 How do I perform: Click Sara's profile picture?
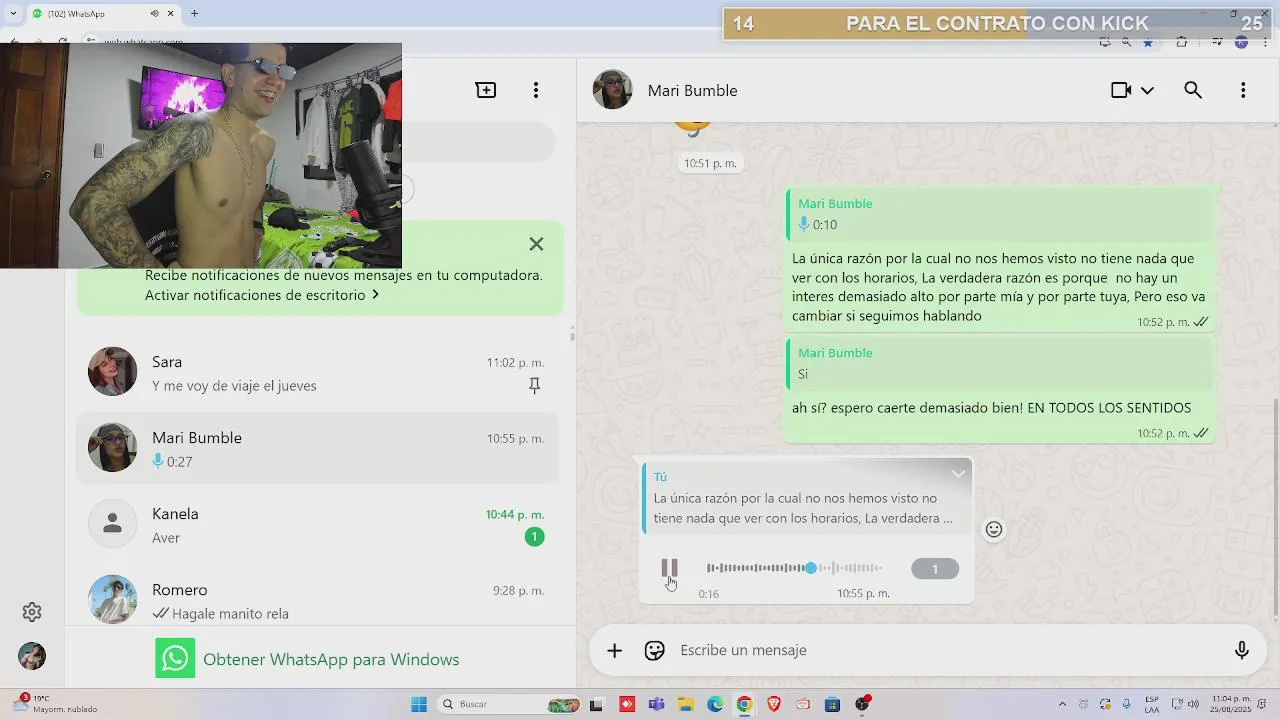[112, 372]
